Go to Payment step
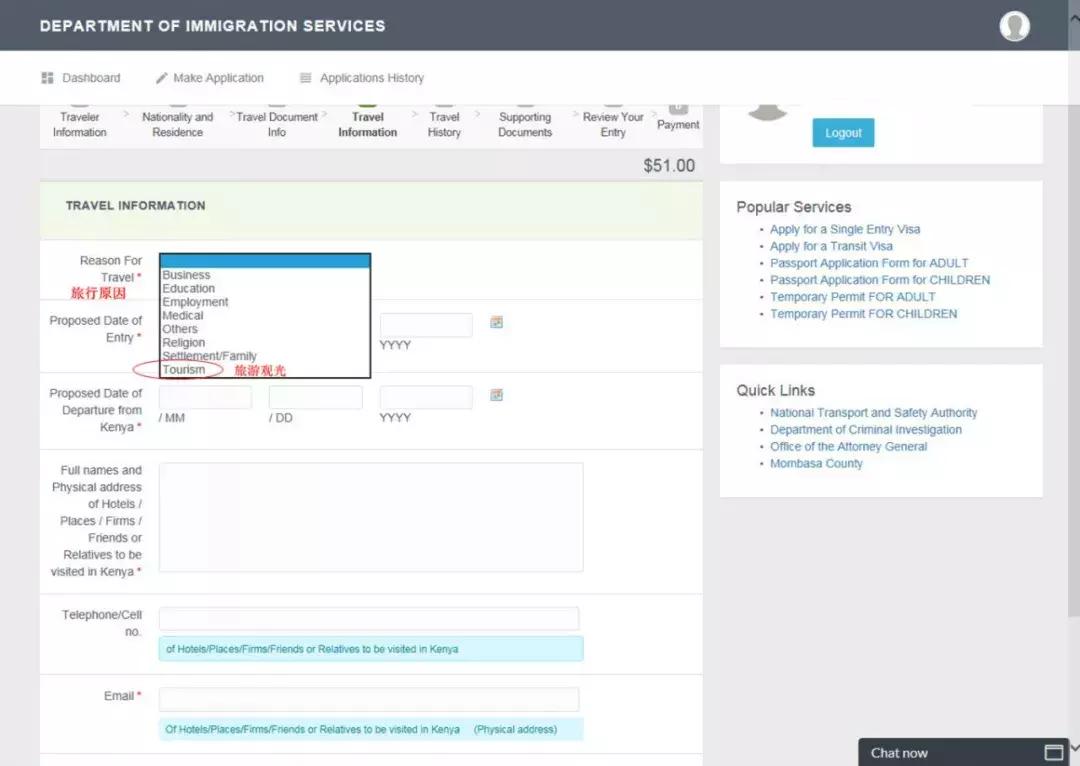 pyautogui.click(x=678, y=124)
